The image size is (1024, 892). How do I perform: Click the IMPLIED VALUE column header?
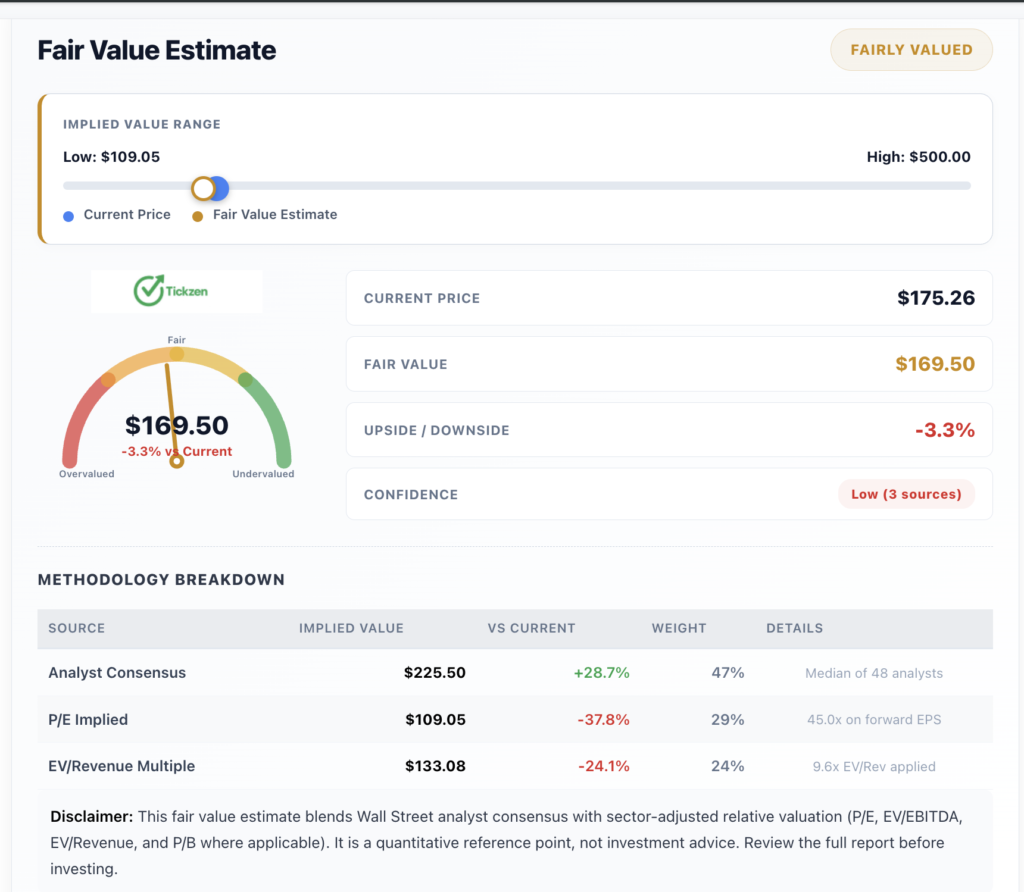(x=351, y=628)
